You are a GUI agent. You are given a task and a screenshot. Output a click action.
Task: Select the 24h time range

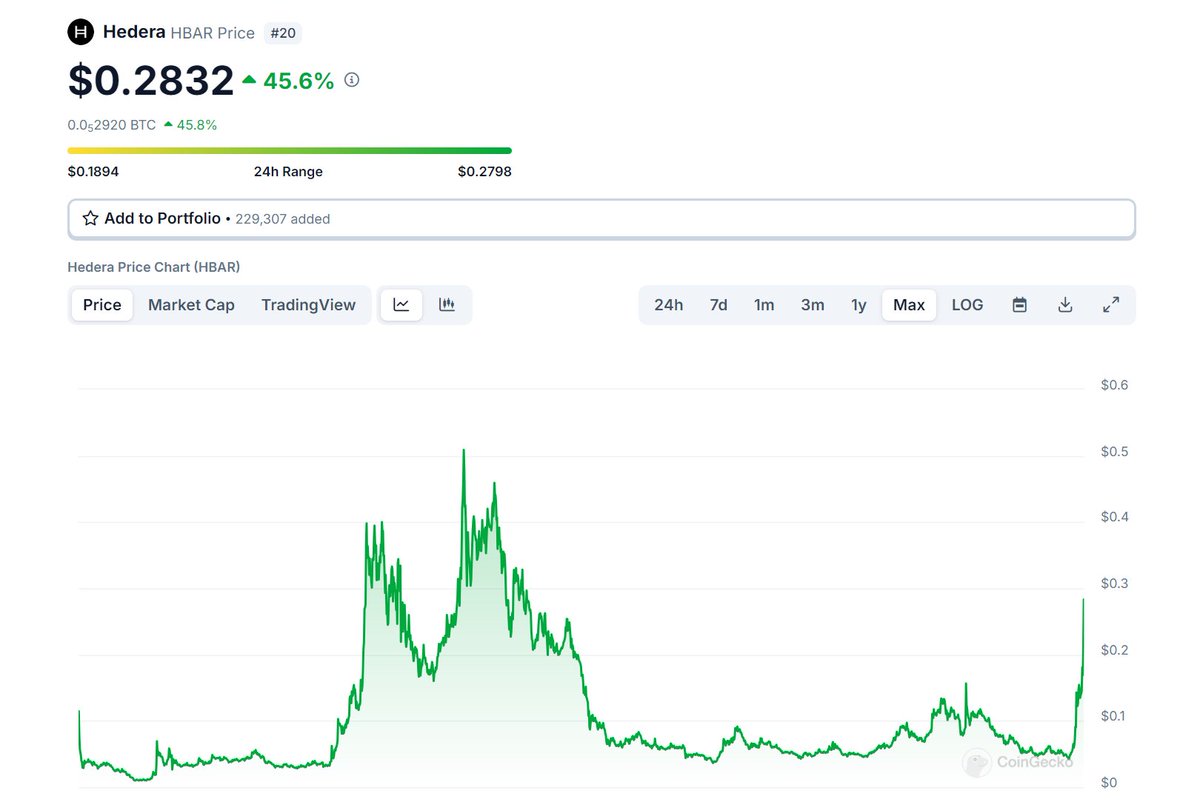point(668,305)
